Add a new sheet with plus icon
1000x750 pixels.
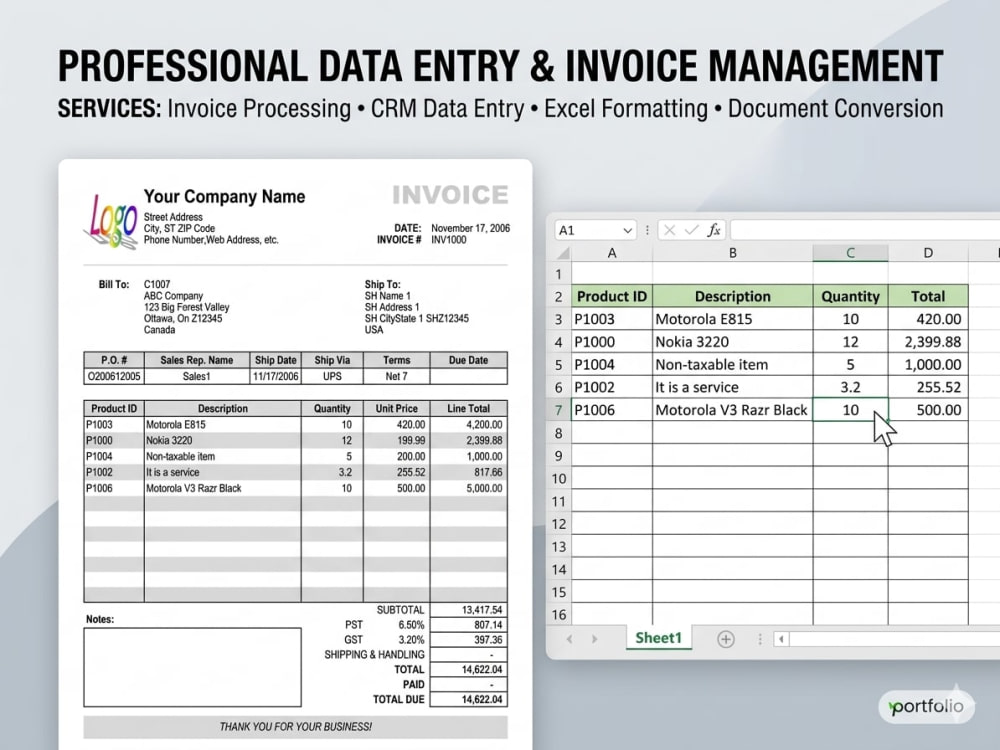click(726, 639)
